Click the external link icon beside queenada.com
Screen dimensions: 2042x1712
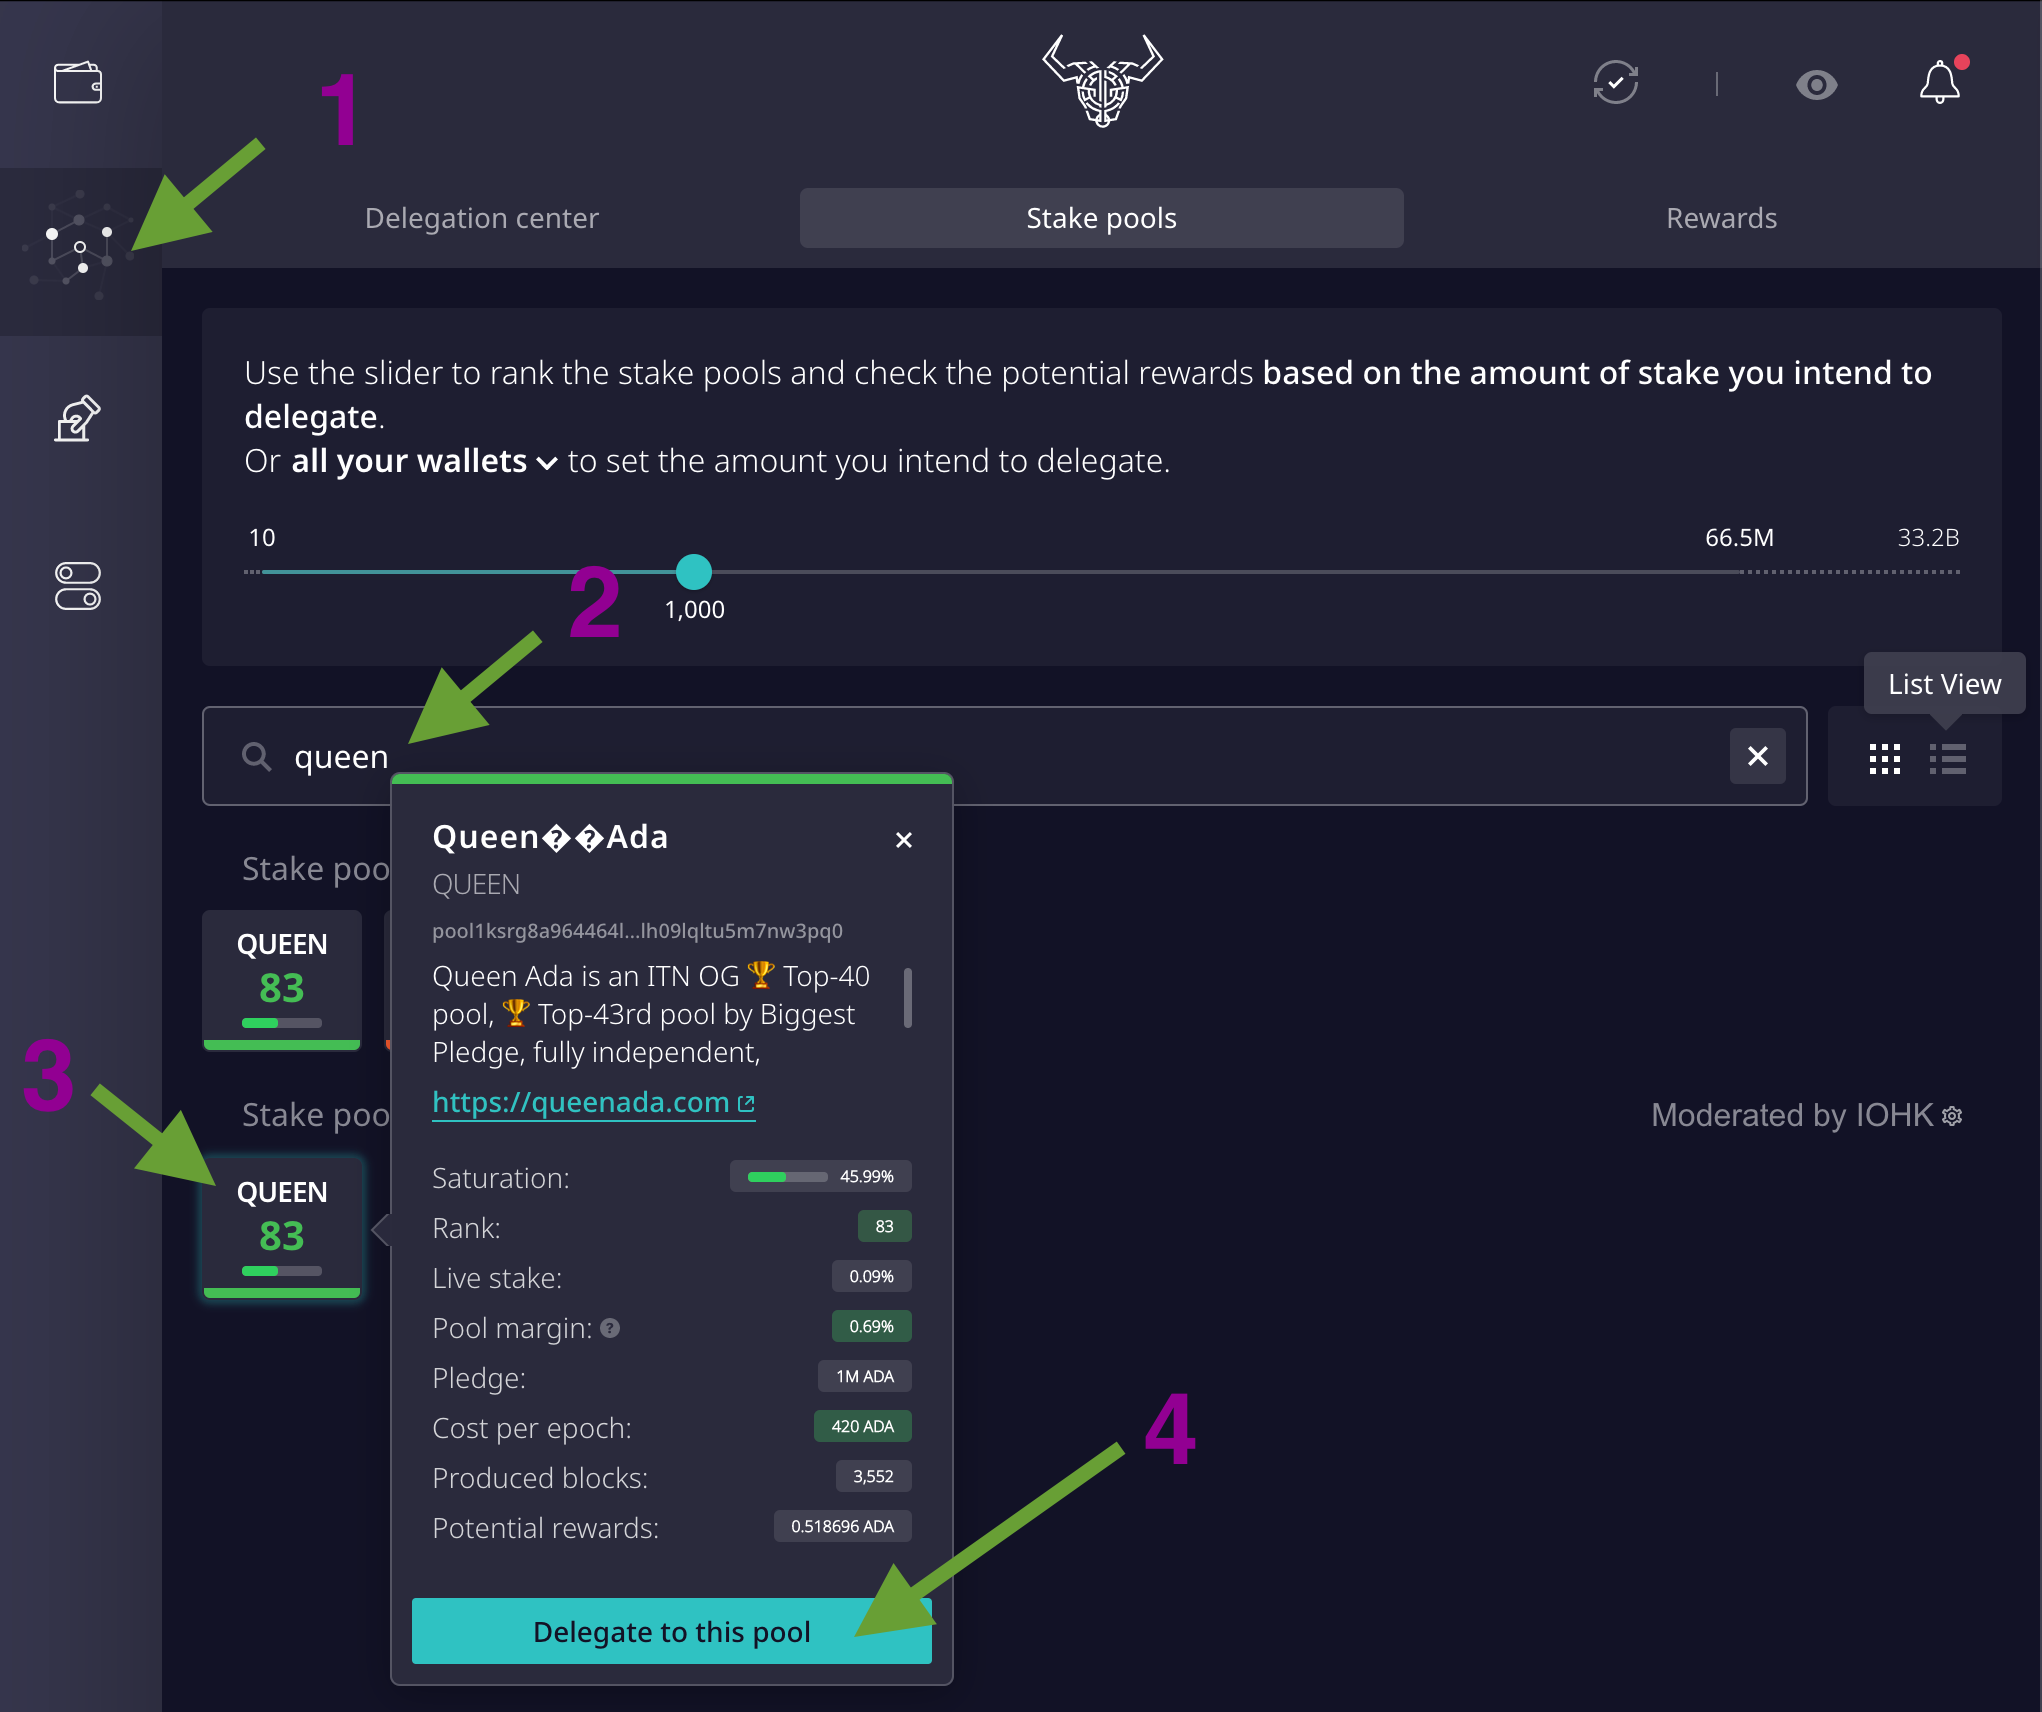click(x=746, y=1103)
